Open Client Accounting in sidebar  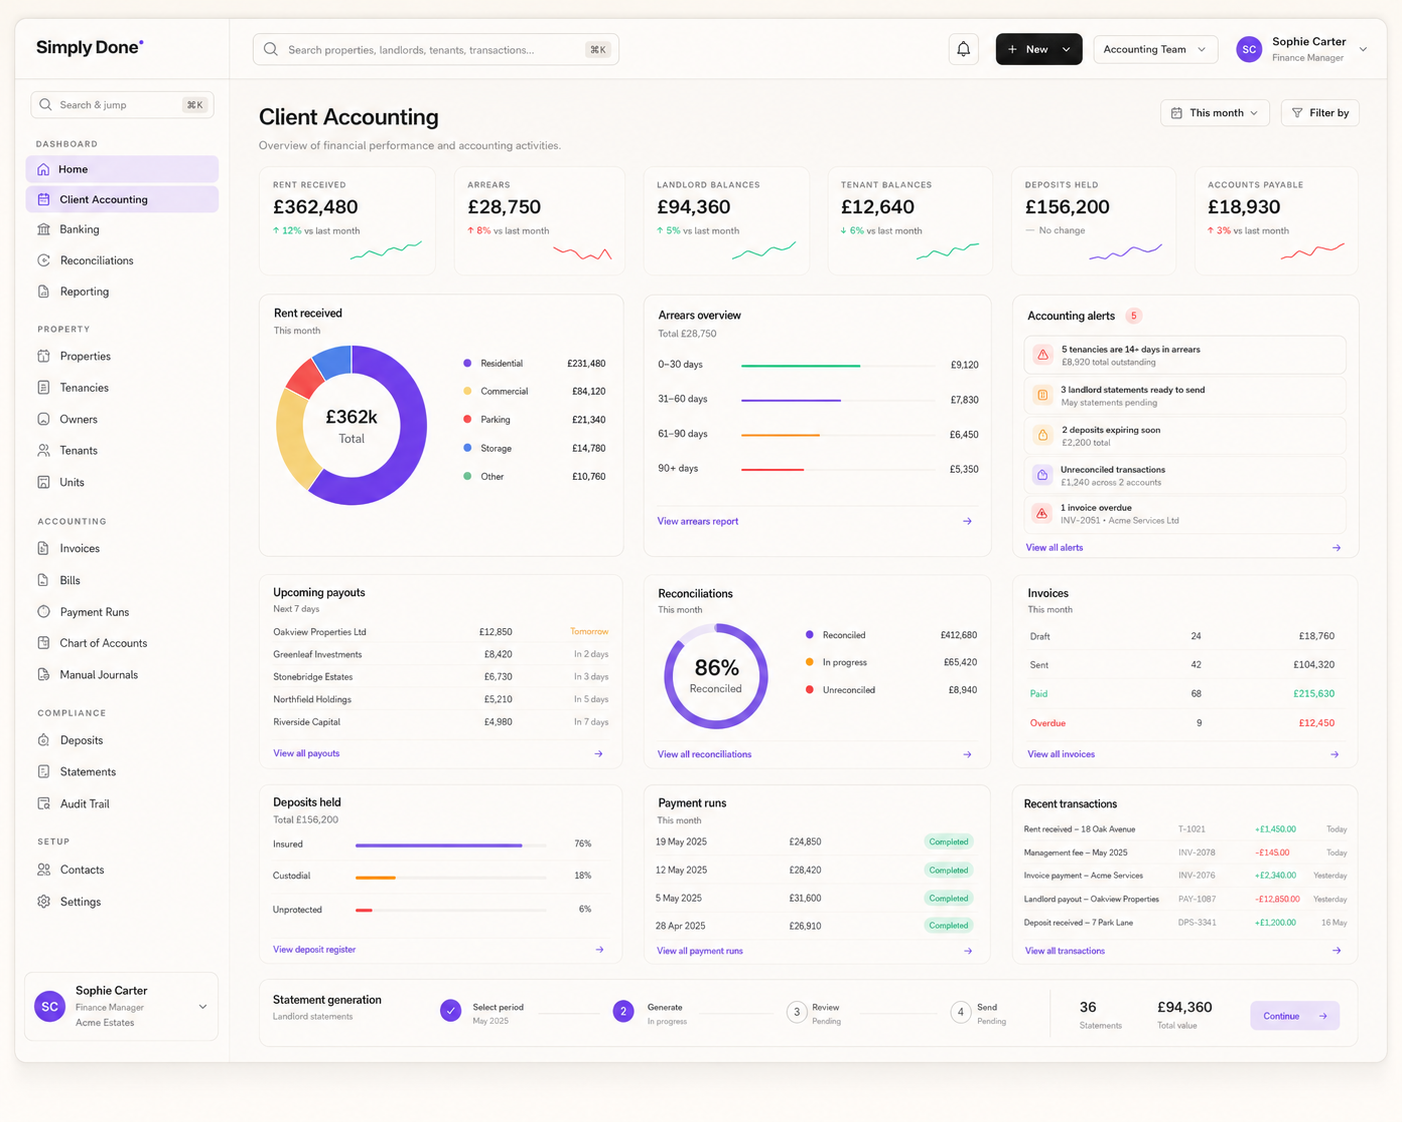pos(122,199)
